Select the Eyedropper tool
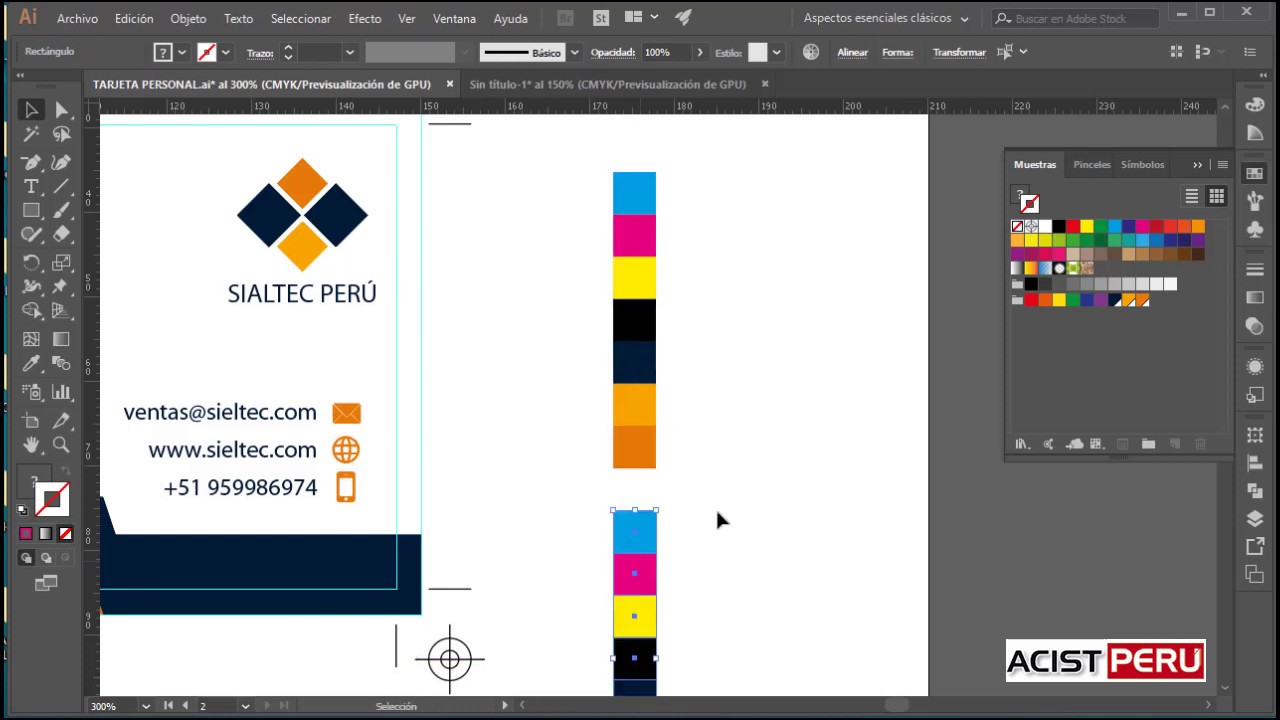The width and height of the screenshot is (1280, 720). click(31, 365)
